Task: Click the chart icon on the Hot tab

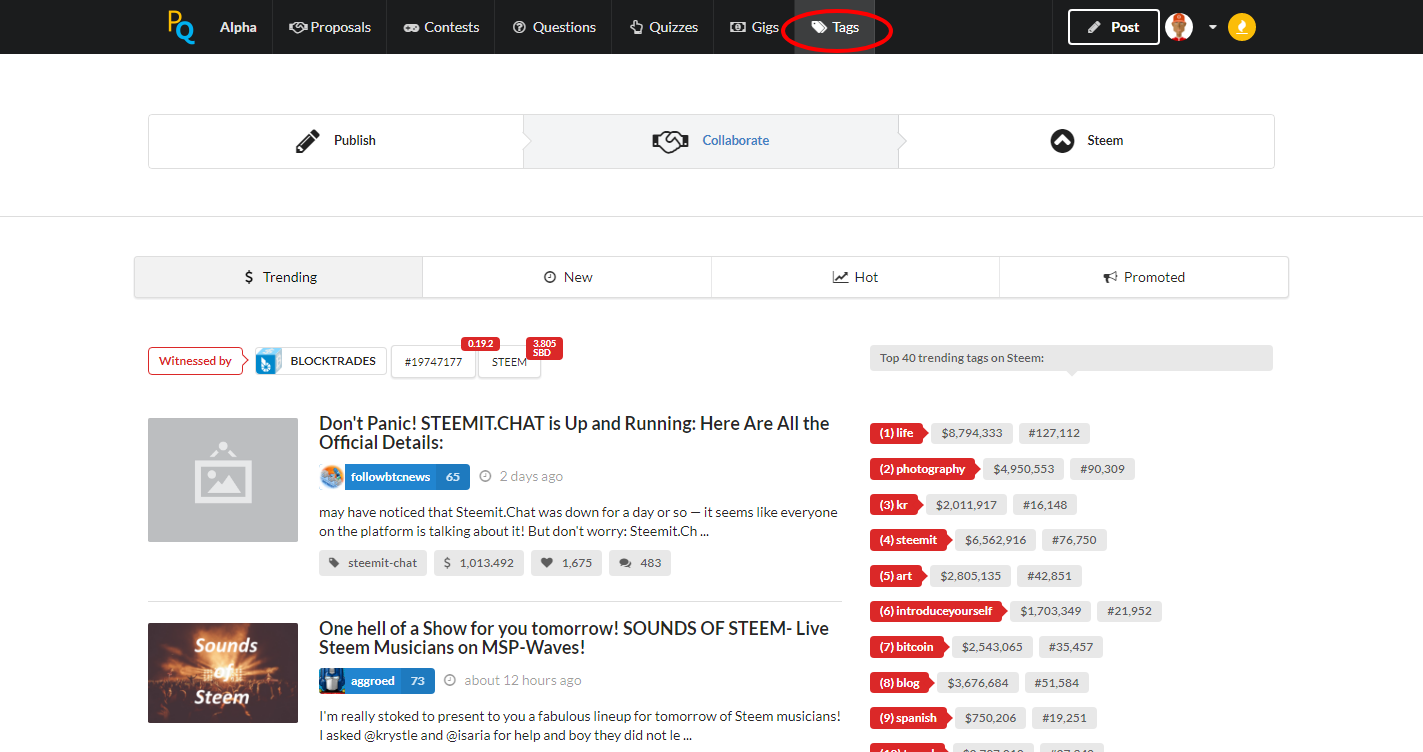Action: [x=840, y=276]
